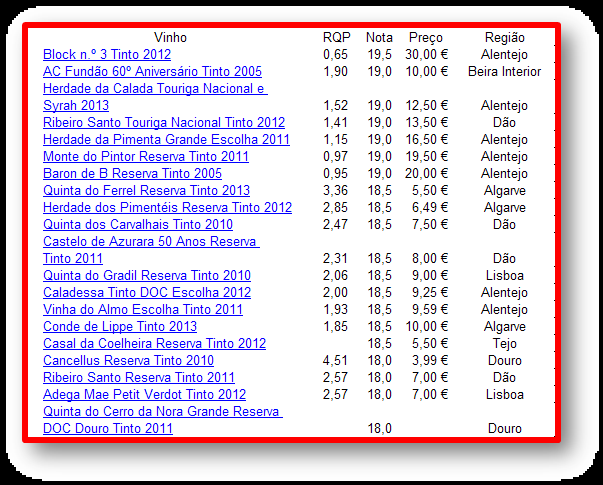Open Quinta do Ferrel Reserva Tinto 2013 link
The image size is (603, 485).
click(x=146, y=190)
